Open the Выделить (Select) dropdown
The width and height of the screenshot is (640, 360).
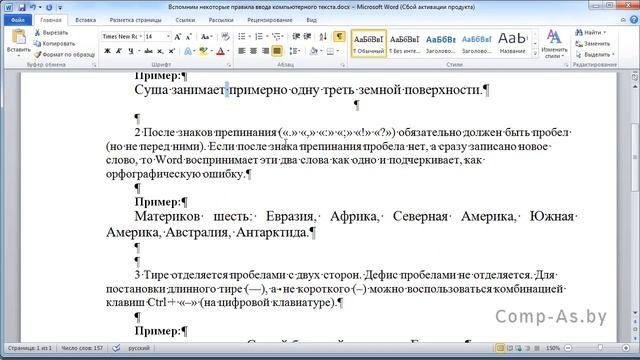coord(595,54)
